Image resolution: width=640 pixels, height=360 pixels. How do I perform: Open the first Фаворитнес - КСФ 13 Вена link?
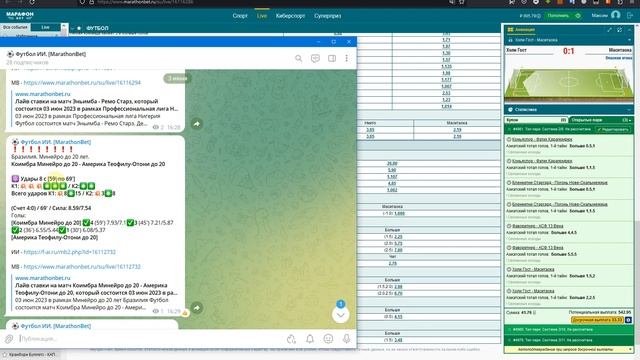538,226
